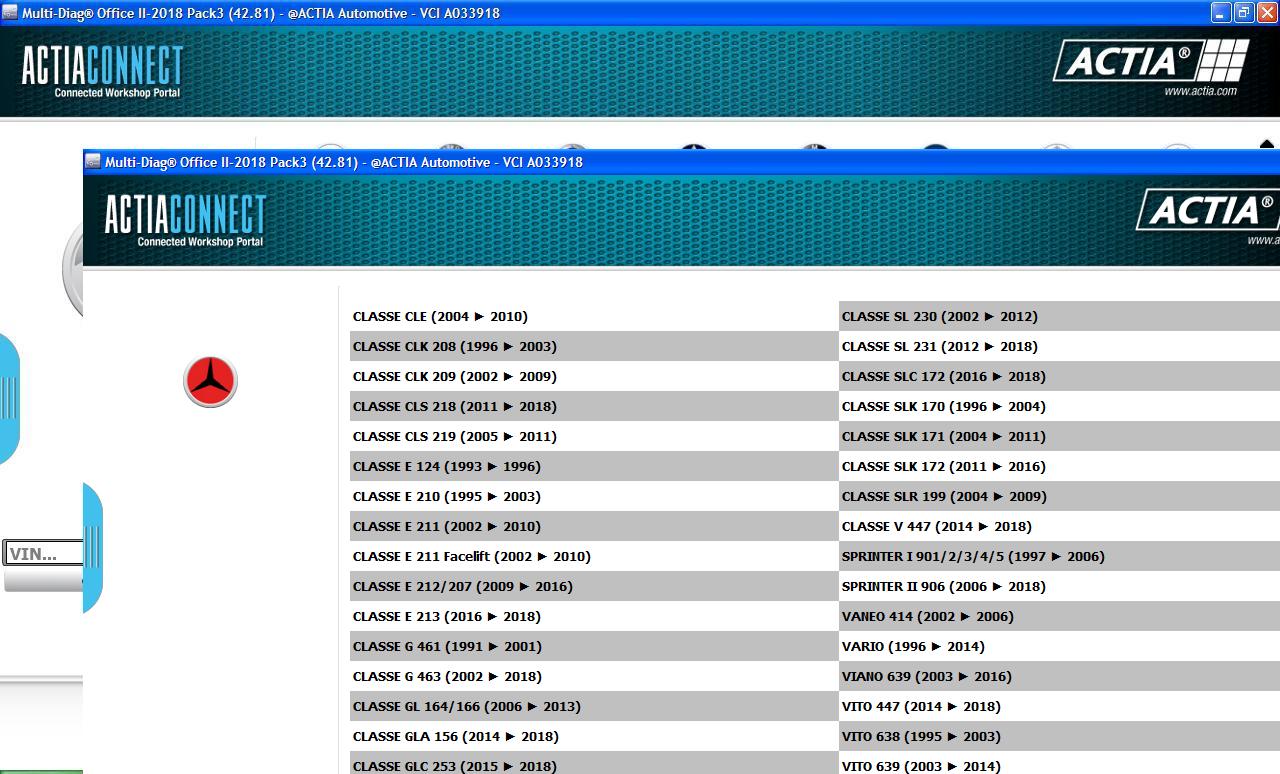Select CLASSE CLE (2004 ► 2010)
Image resolution: width=1280 pixels, height=774 pixels.
pyautogui.click(x=594, y=316)
